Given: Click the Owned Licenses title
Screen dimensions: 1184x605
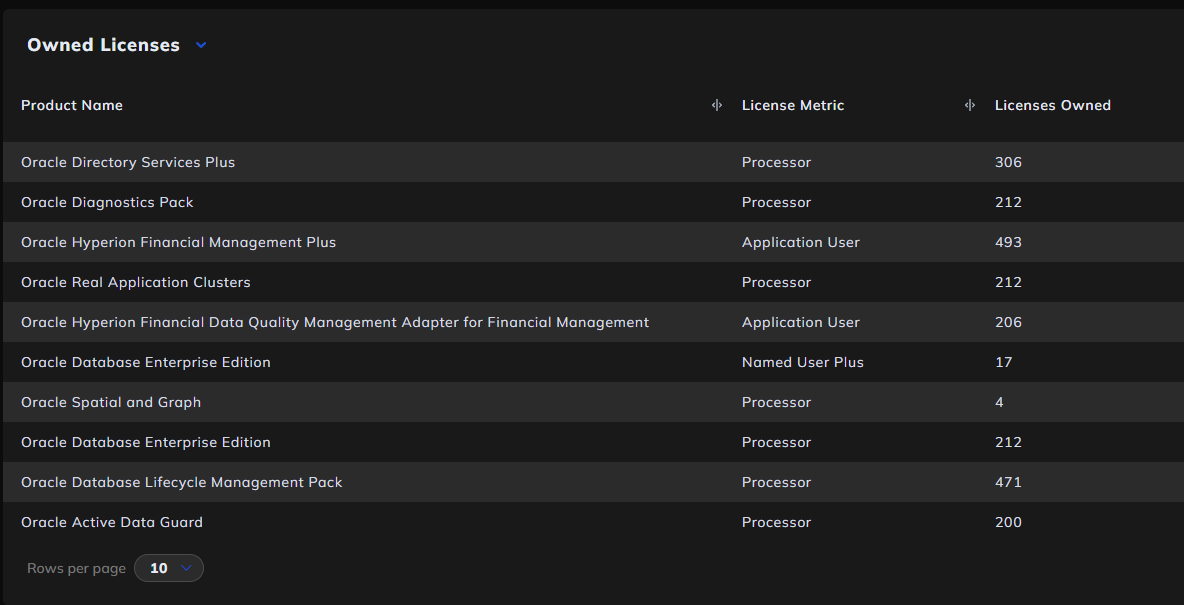Looking at the screenshot, I should (x=103, y=45).
